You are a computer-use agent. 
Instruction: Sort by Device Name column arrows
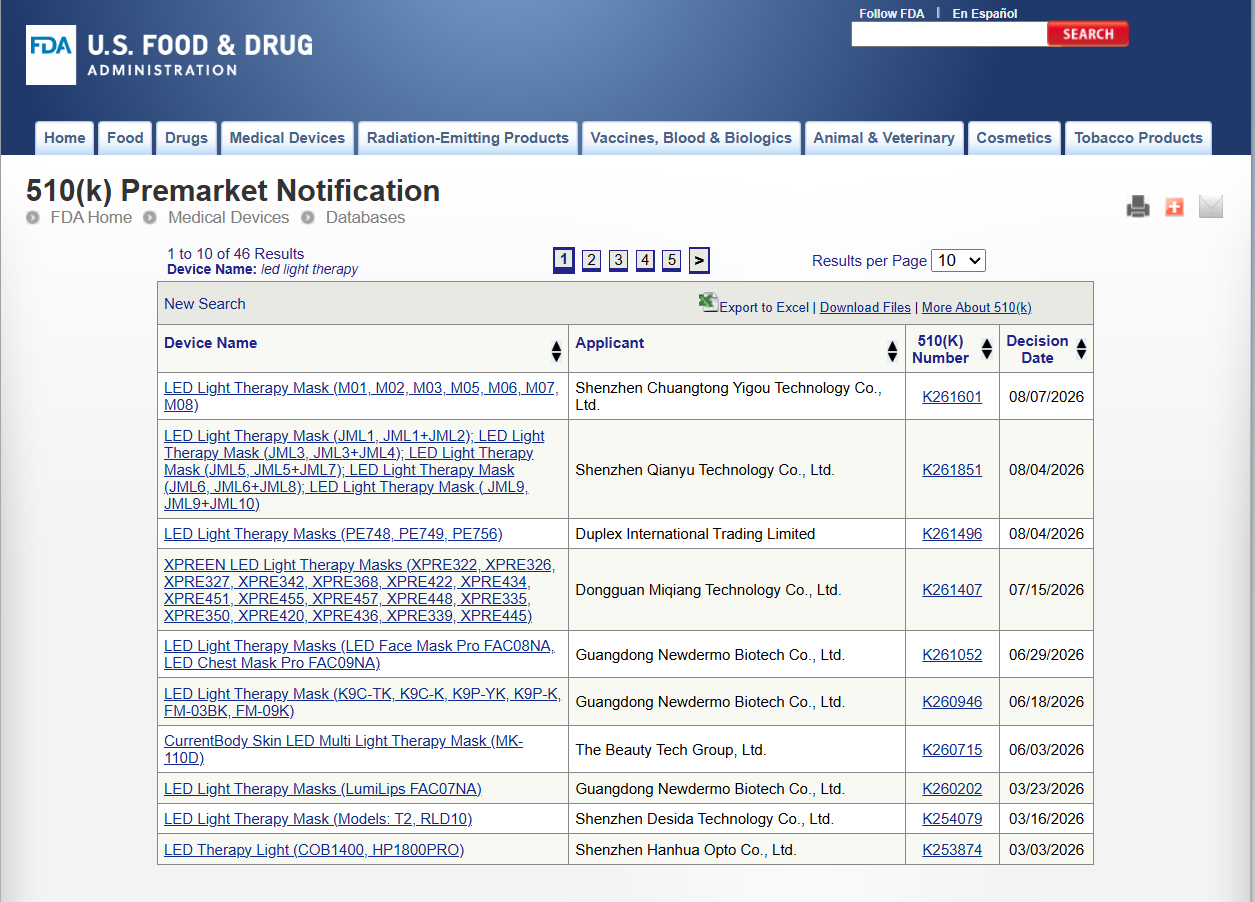click(x=557, y=351)
